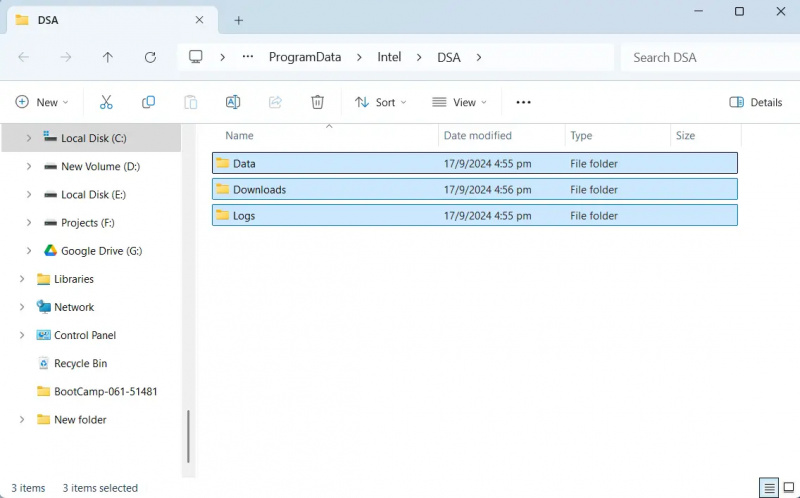
Task: Click the Share icon
Action: point(275,102)
